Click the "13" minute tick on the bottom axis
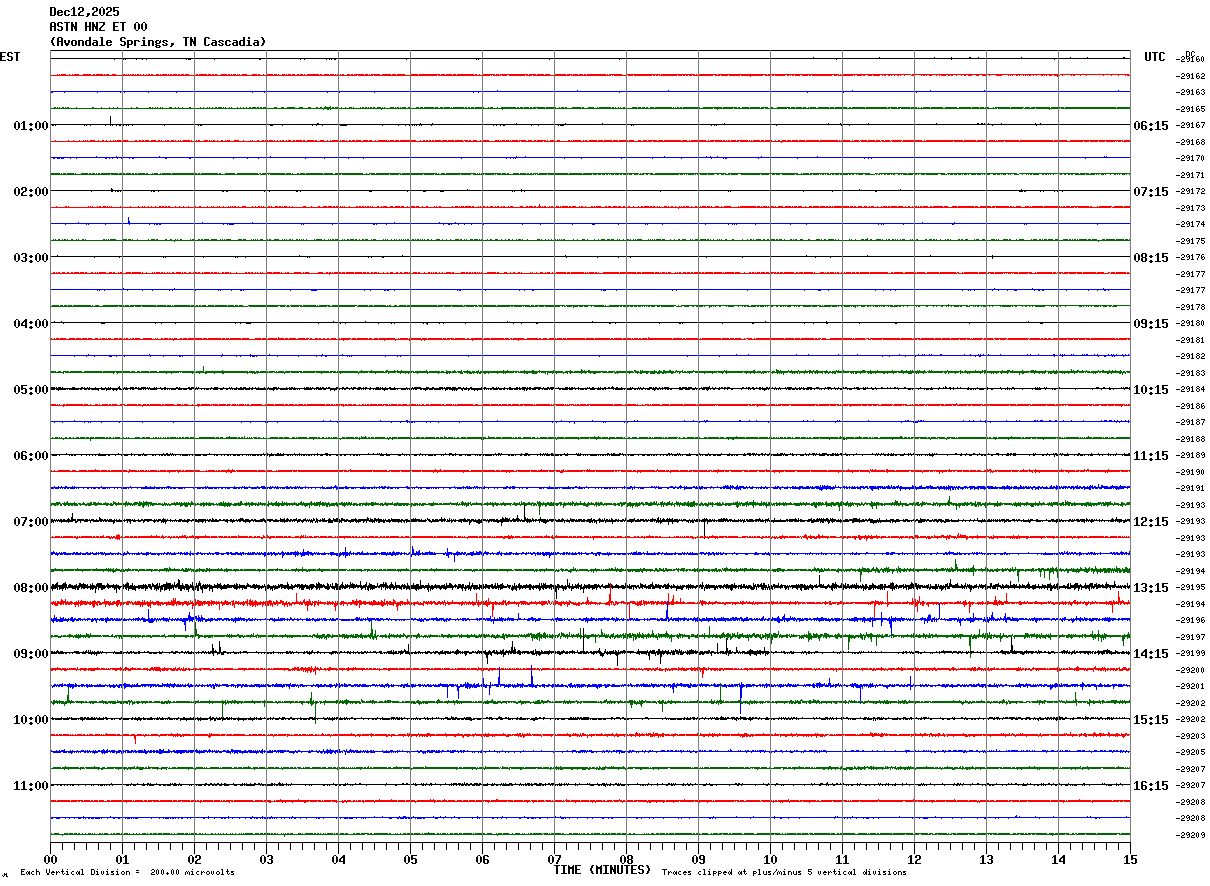The height and width of the screenshot is (886, 1210). click(x=986, y=859)
